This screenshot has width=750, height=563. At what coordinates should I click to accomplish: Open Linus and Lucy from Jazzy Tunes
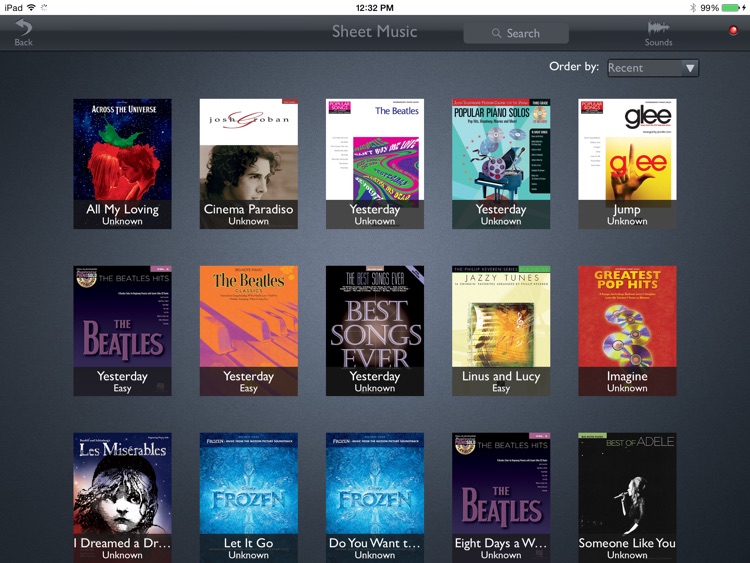click(501, 331)
